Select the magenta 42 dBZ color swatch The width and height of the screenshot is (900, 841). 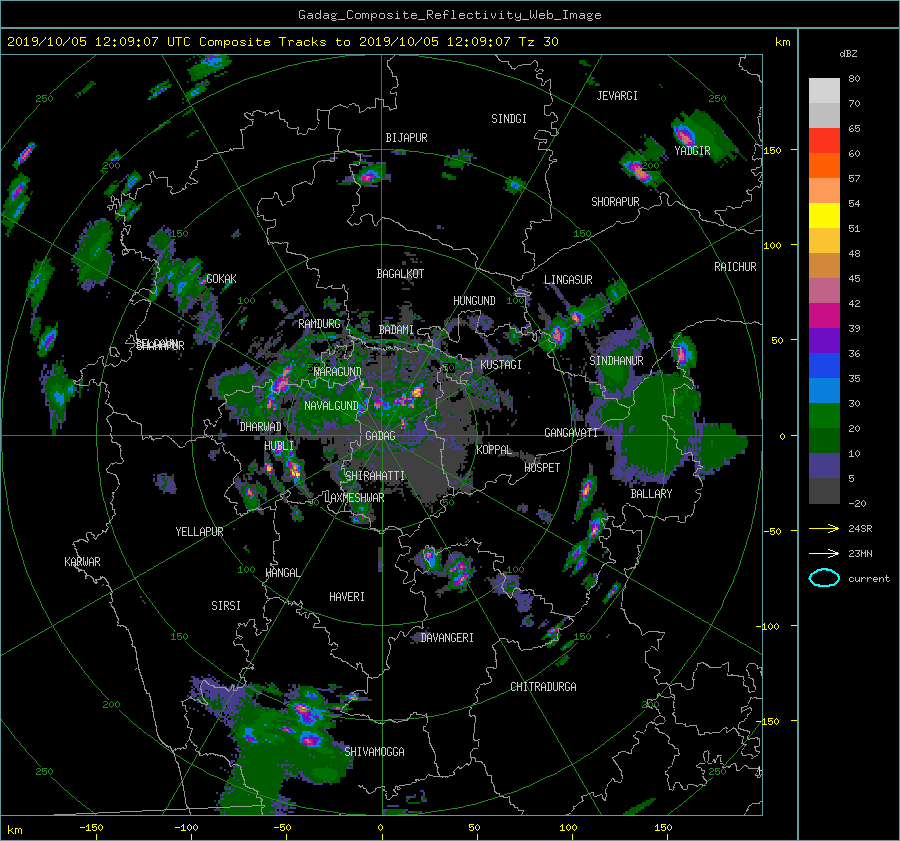824,315
